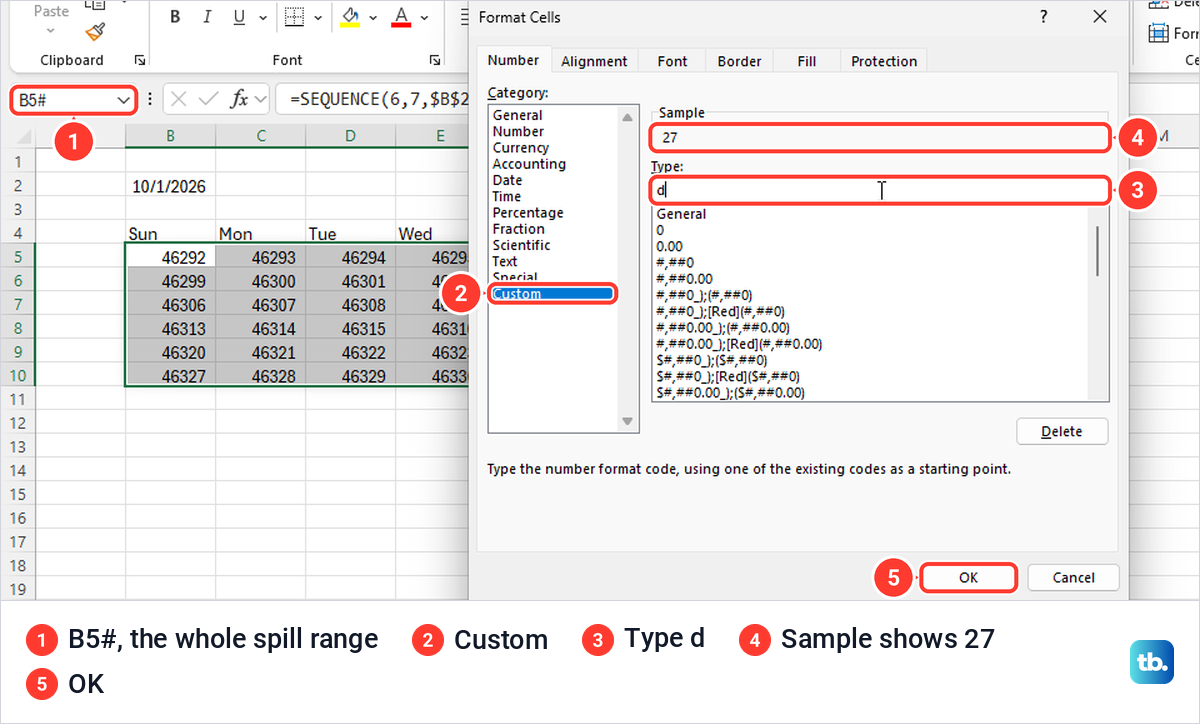Viewport: 1200px width, 724px height.
Task: Select column C header
Action: tap(260, 135)
